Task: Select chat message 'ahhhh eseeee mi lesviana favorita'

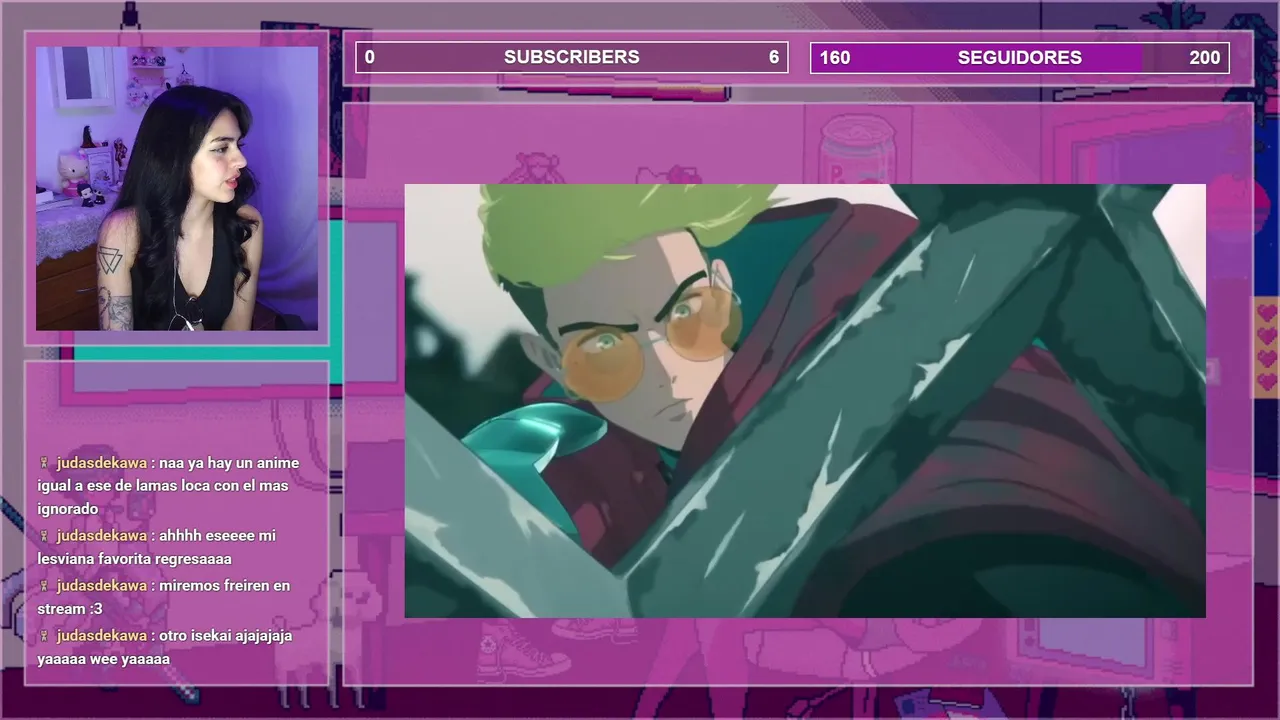Action: coord(157,547)
